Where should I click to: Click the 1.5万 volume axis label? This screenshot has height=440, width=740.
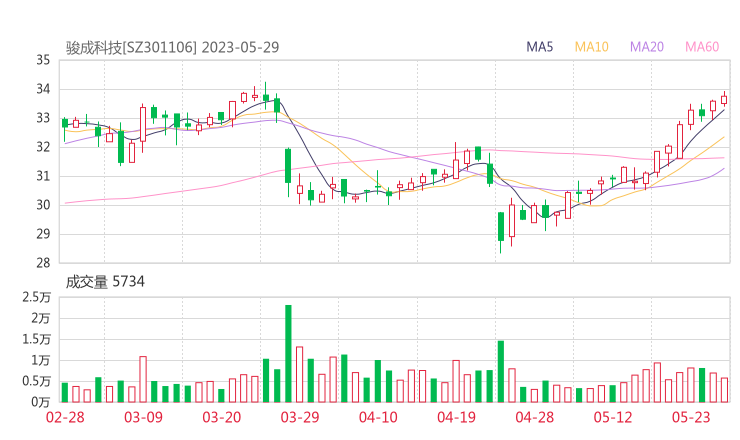(36, 339)
